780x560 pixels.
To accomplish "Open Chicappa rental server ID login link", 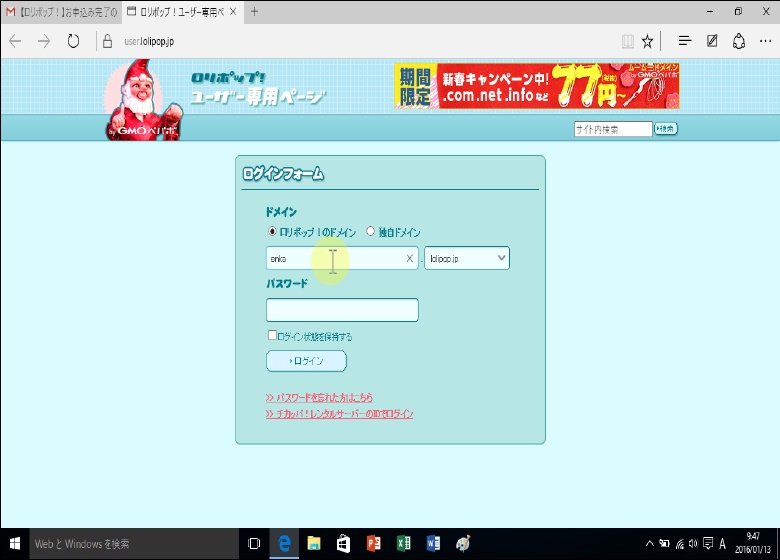I will click(339, 414).
